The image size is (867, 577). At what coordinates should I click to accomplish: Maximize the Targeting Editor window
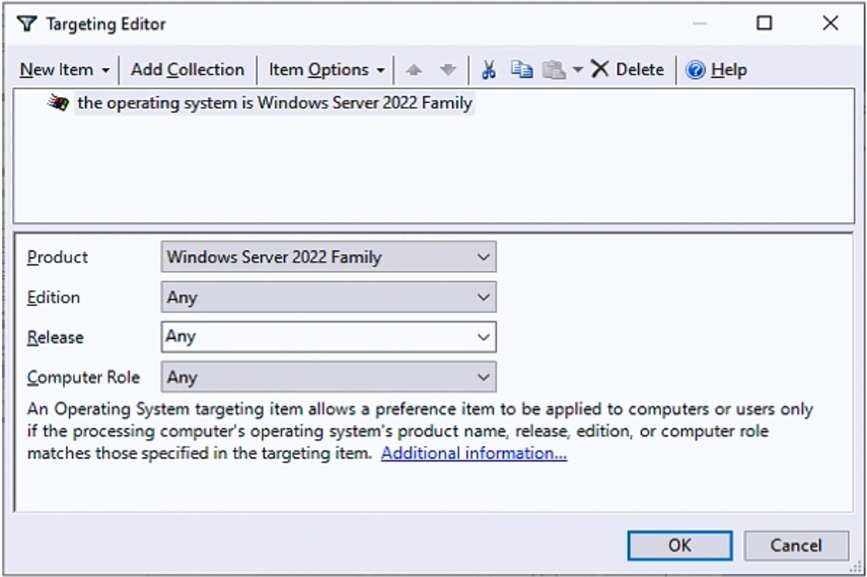pos(764,23)
